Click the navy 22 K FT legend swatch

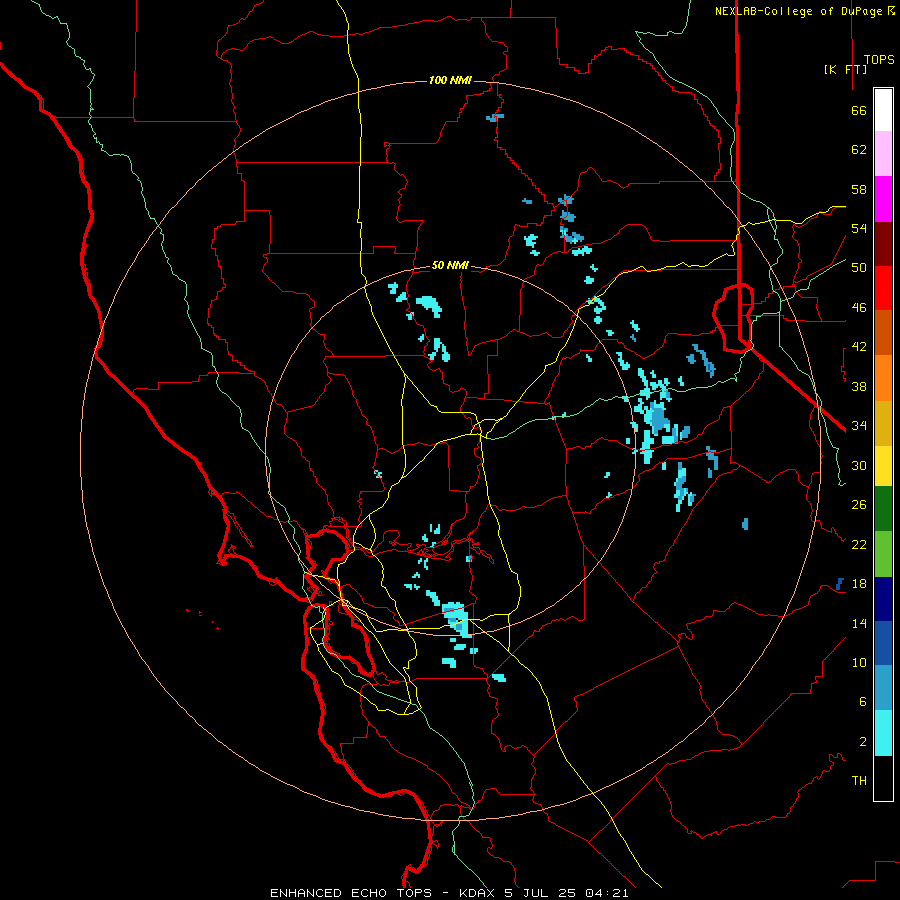pyautogui.click(x=883, y=599)
